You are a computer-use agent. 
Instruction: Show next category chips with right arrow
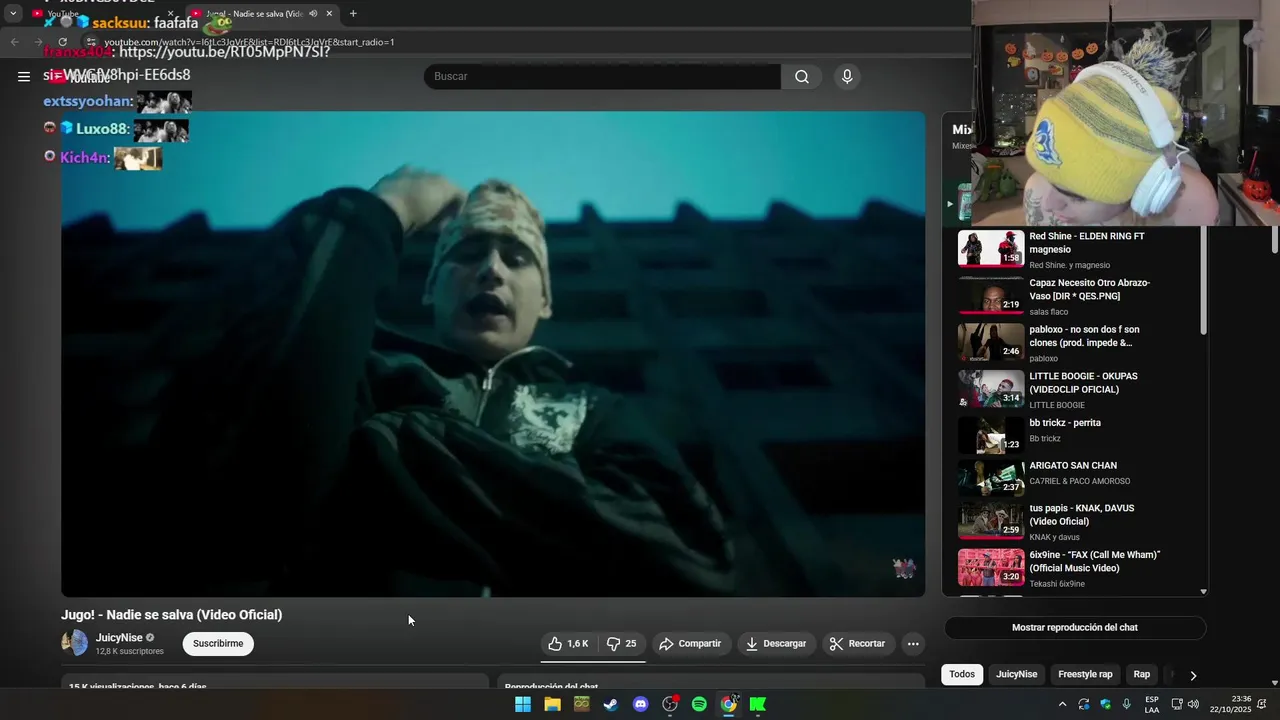[x=1193, y=675]
